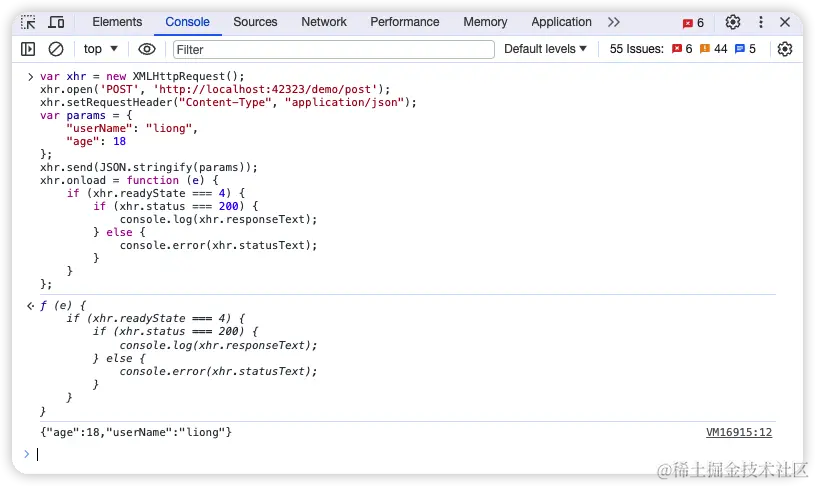Open the Default levels dropdown
The height and width of the screenshot is (486, 815).
[x=545, y=49]
